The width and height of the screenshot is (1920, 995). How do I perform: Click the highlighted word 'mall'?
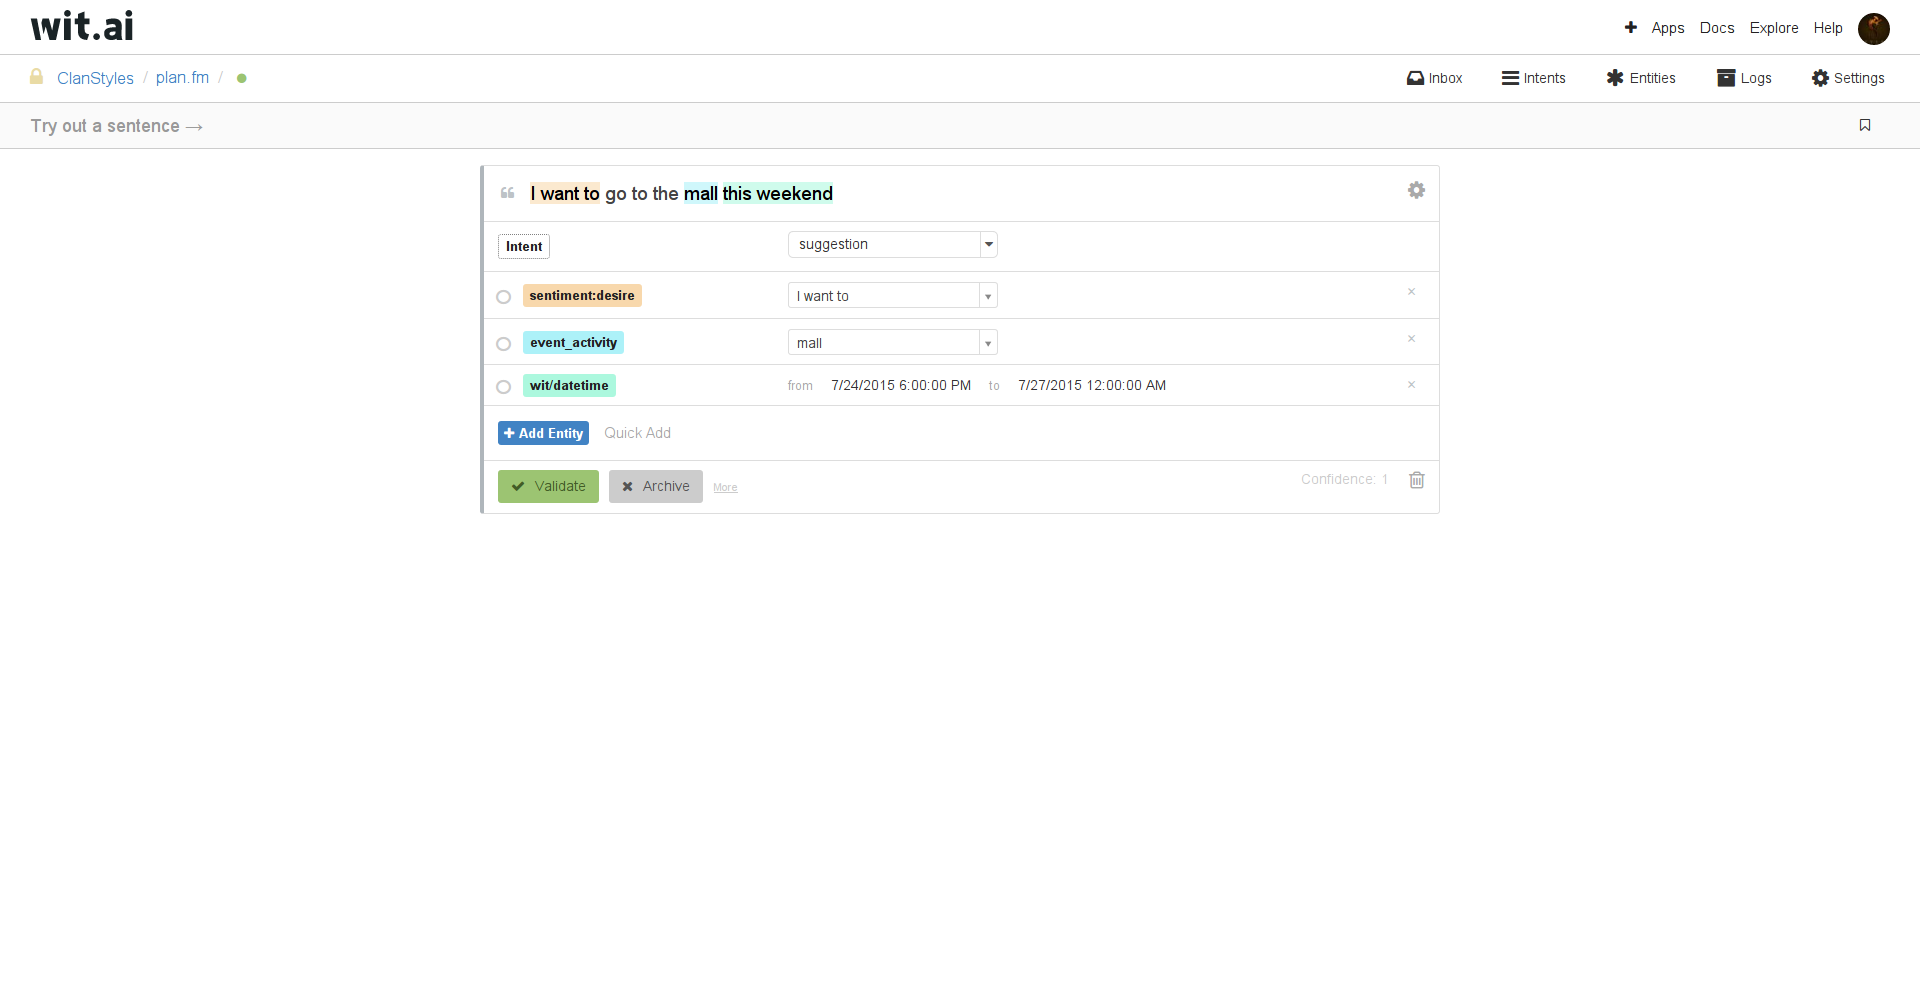point(701,194)
